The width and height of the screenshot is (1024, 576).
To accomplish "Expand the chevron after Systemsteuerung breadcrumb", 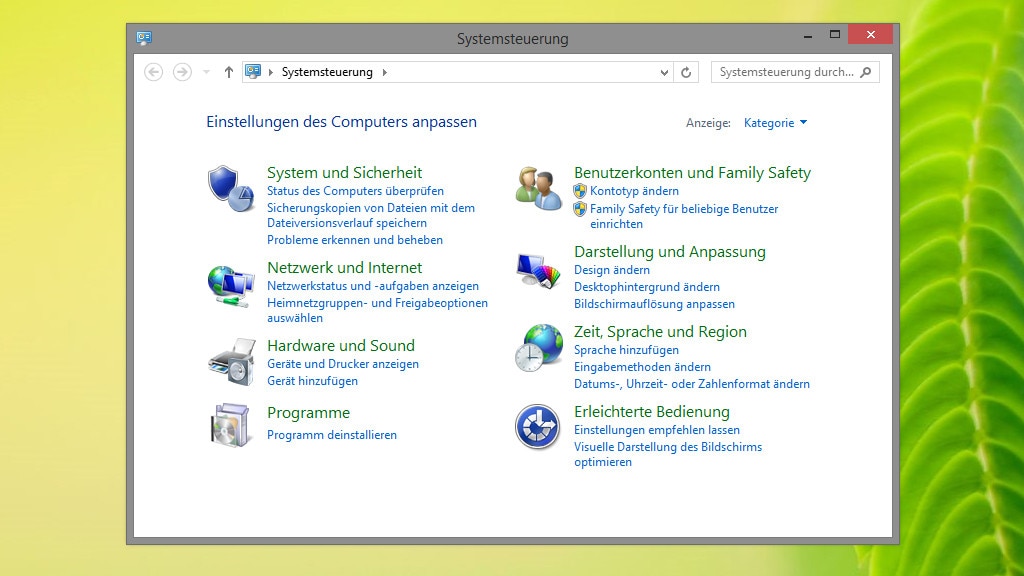I will [x=385, y=72].
